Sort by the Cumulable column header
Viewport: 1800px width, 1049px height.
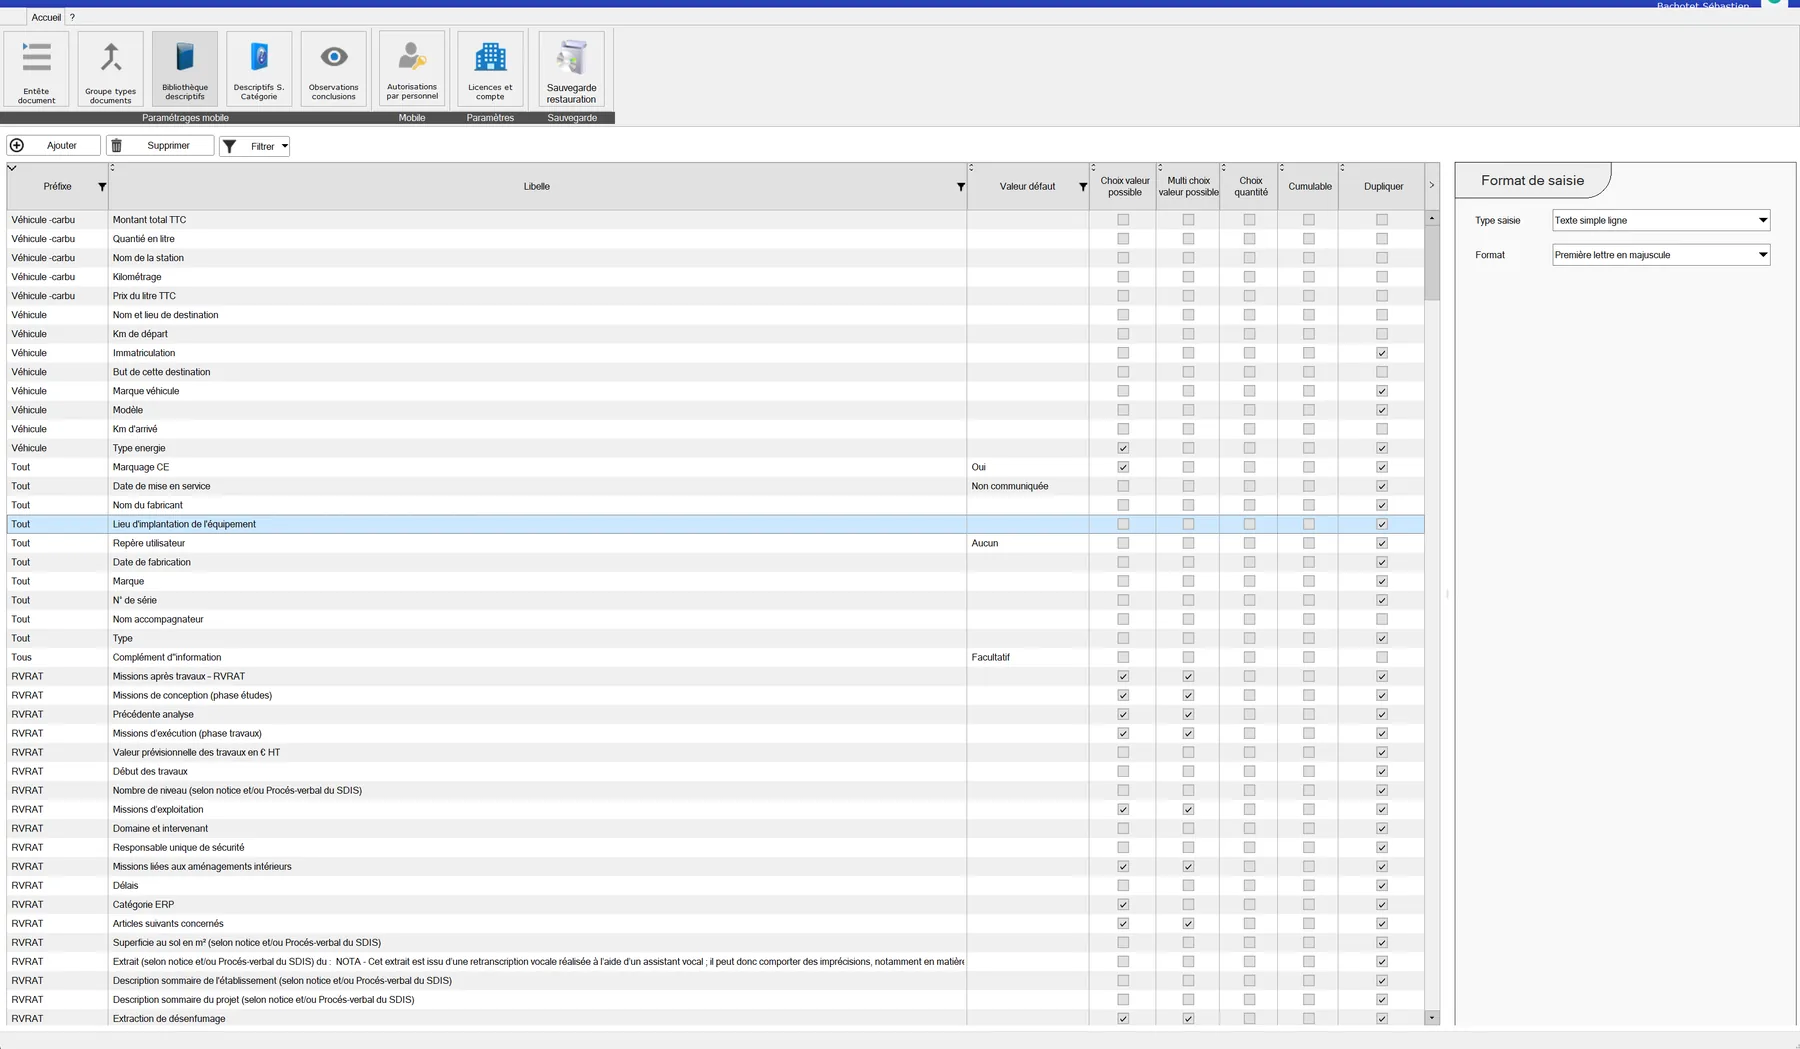1310,187
